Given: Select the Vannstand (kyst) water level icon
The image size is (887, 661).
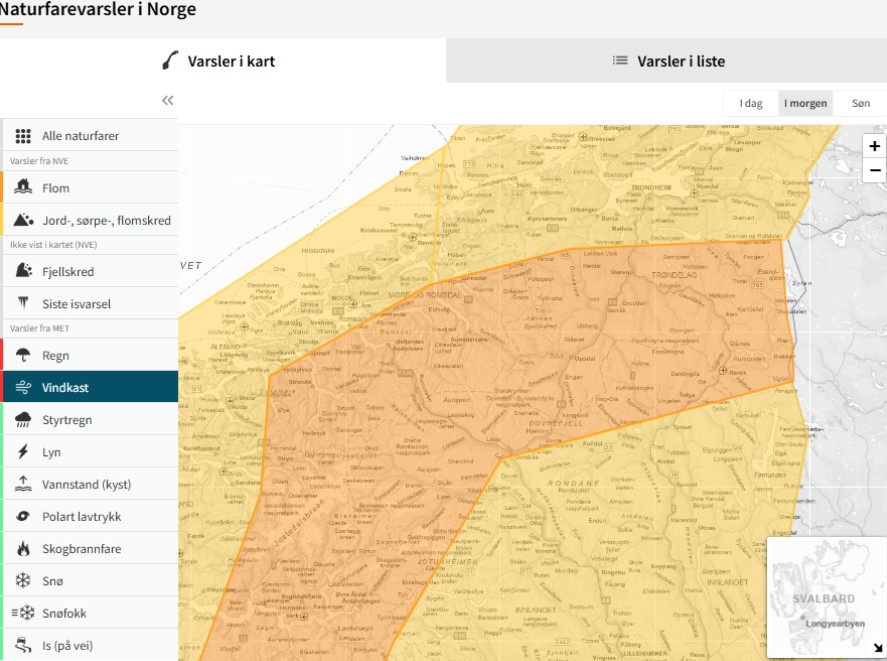Looking at the screenshot, I should click(x=23, y=485).
